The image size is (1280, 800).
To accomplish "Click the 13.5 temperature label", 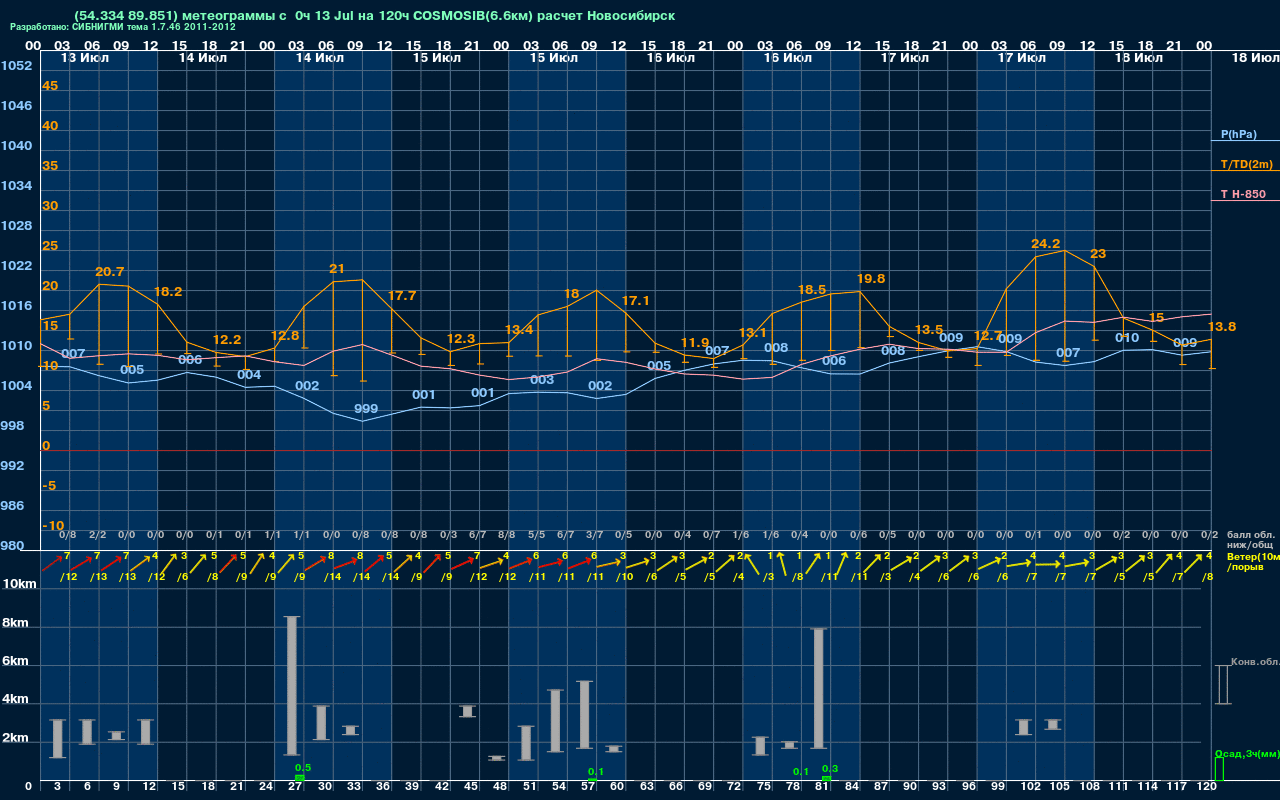I will click(929, 330).
